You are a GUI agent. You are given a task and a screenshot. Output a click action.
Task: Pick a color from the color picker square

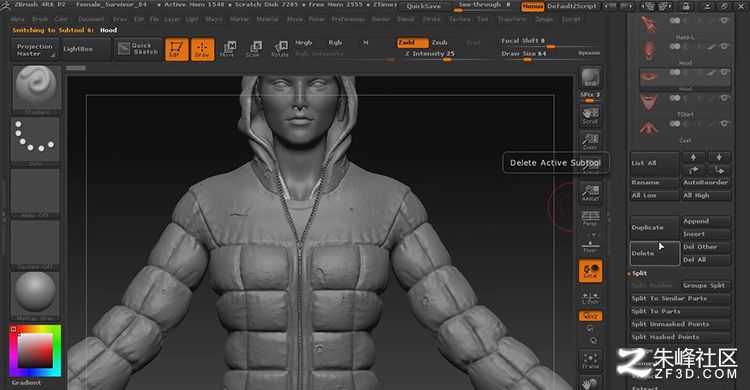[x=35, y=350]
